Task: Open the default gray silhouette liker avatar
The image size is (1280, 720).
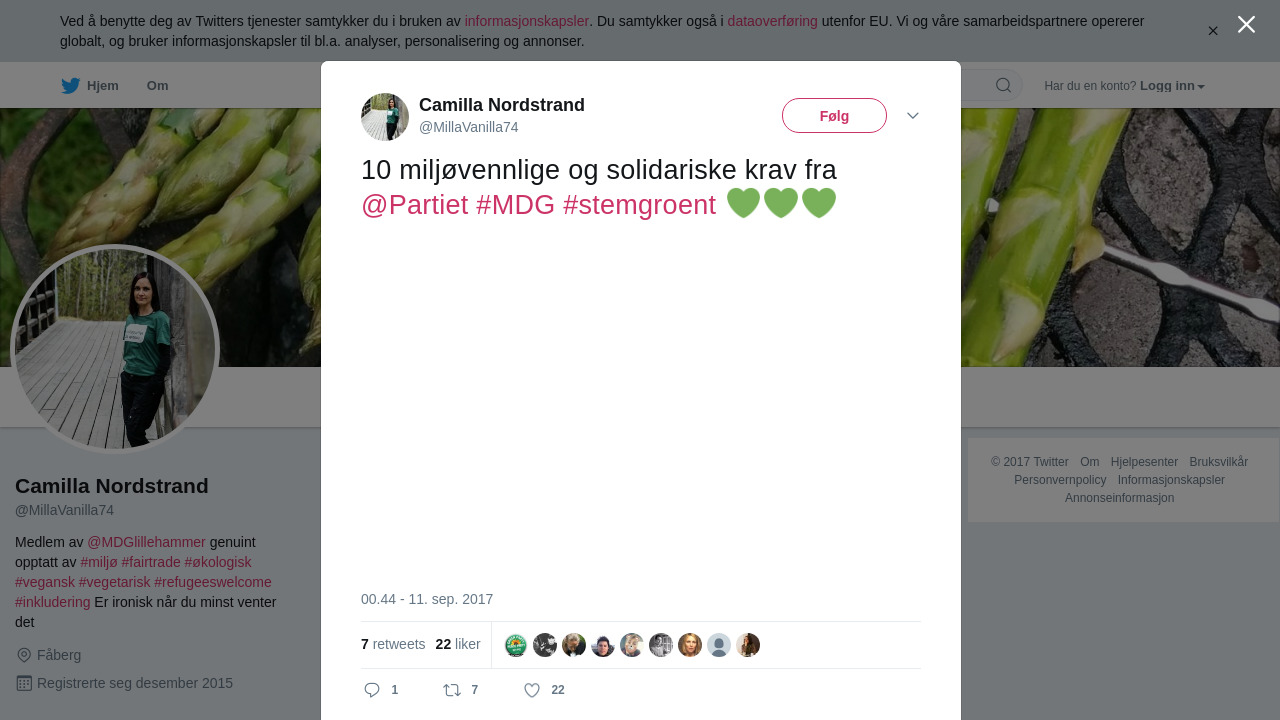Action: point(719,645)
